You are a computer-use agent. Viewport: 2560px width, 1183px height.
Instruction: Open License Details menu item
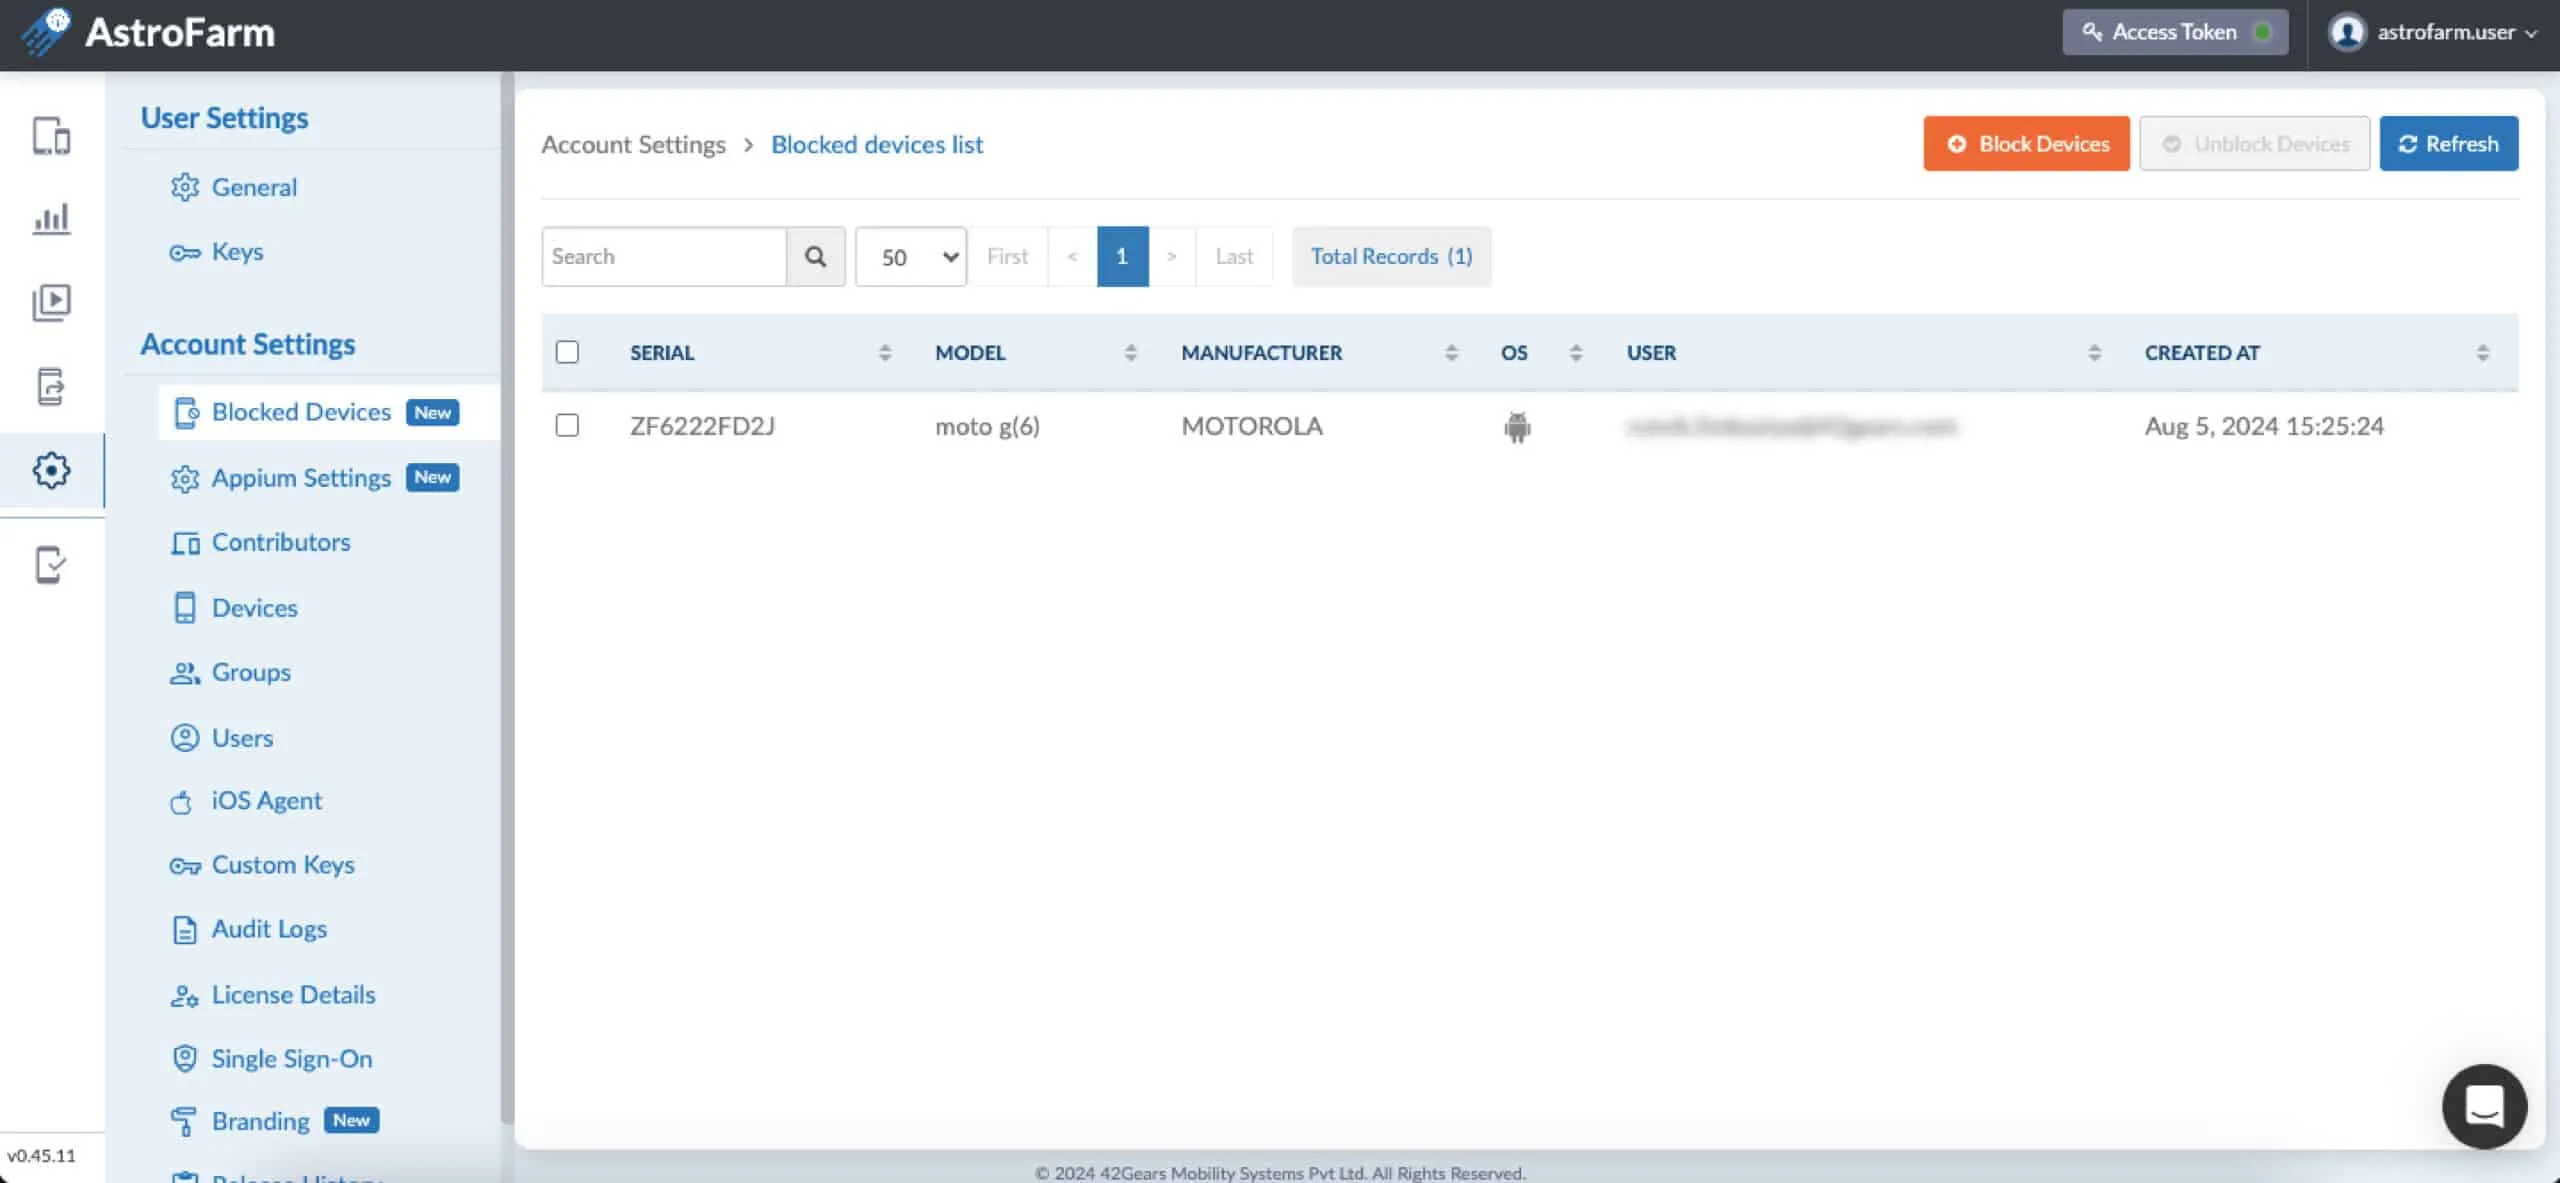[272, 995]
